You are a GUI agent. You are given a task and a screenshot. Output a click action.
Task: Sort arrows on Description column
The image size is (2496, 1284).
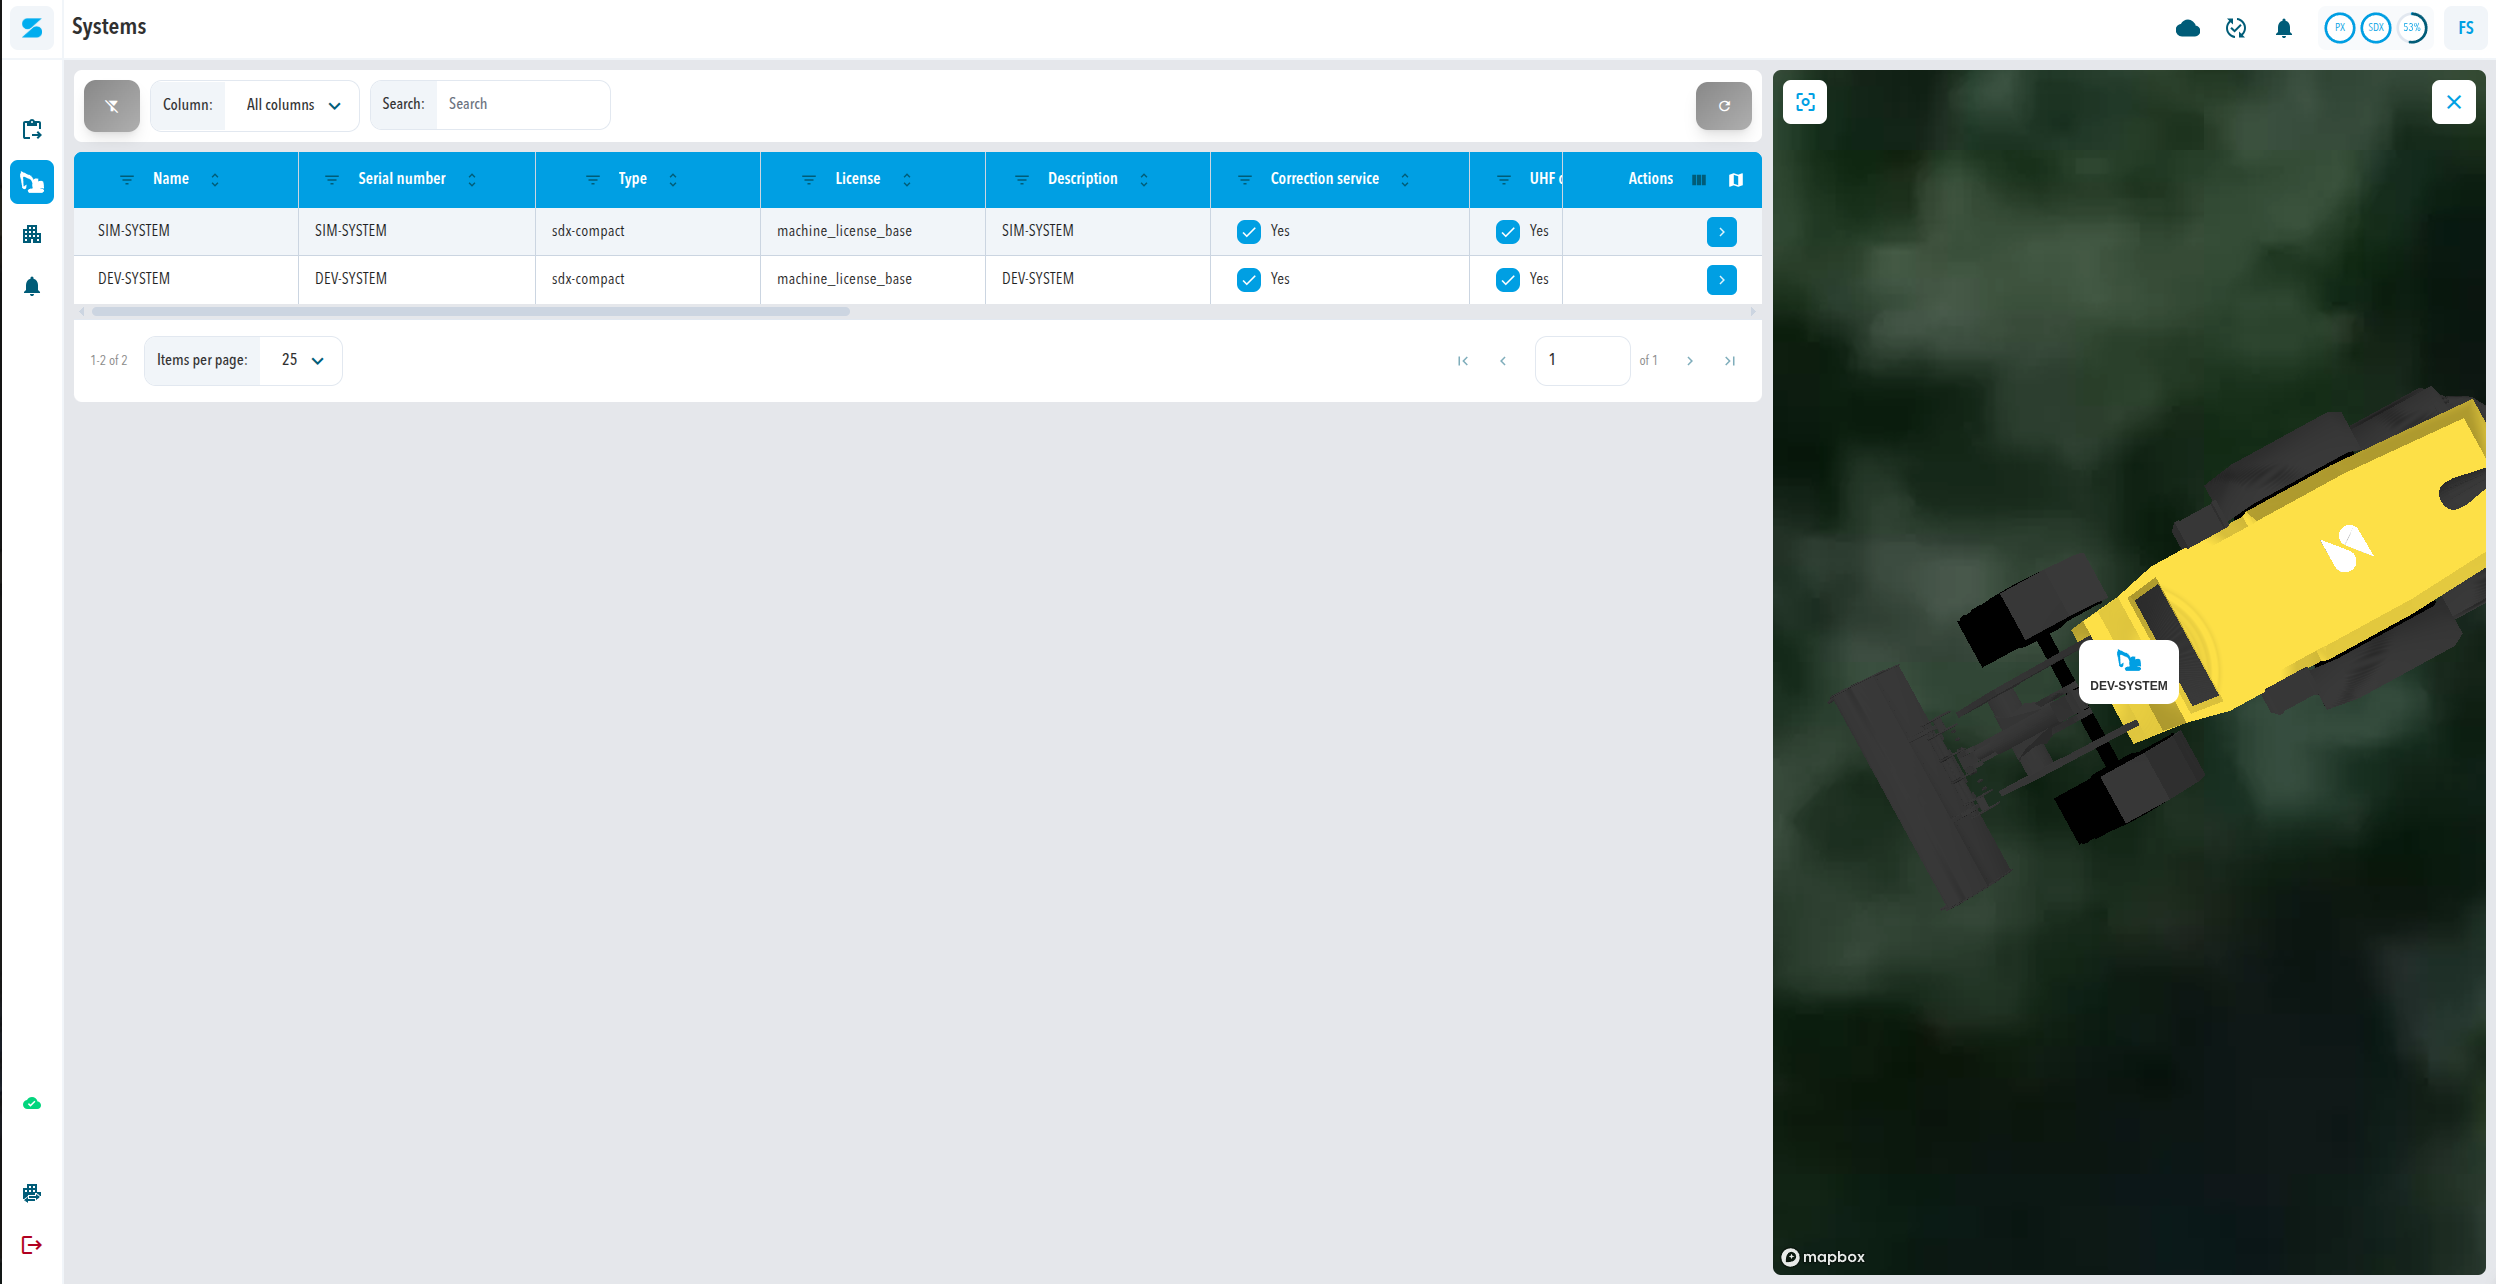[1144, 180]
